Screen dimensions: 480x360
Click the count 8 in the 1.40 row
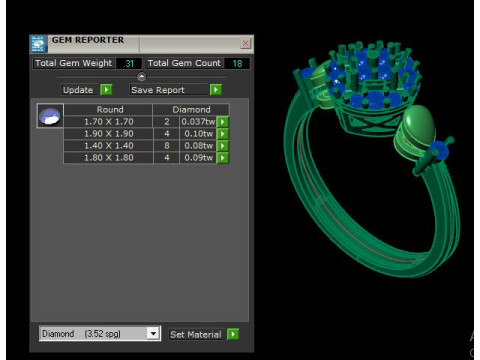point(166,146)
